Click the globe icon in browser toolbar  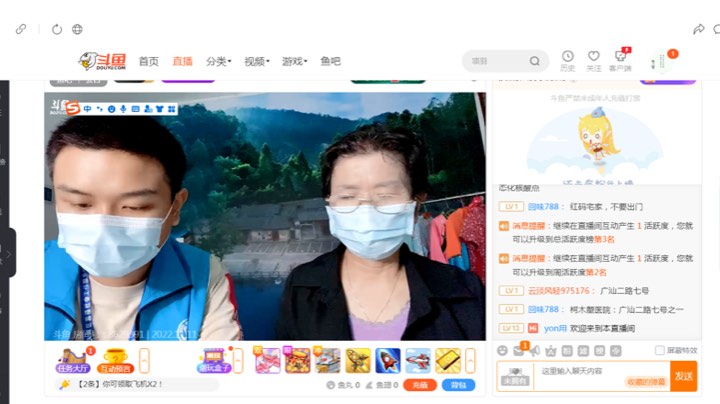point(77,29)
